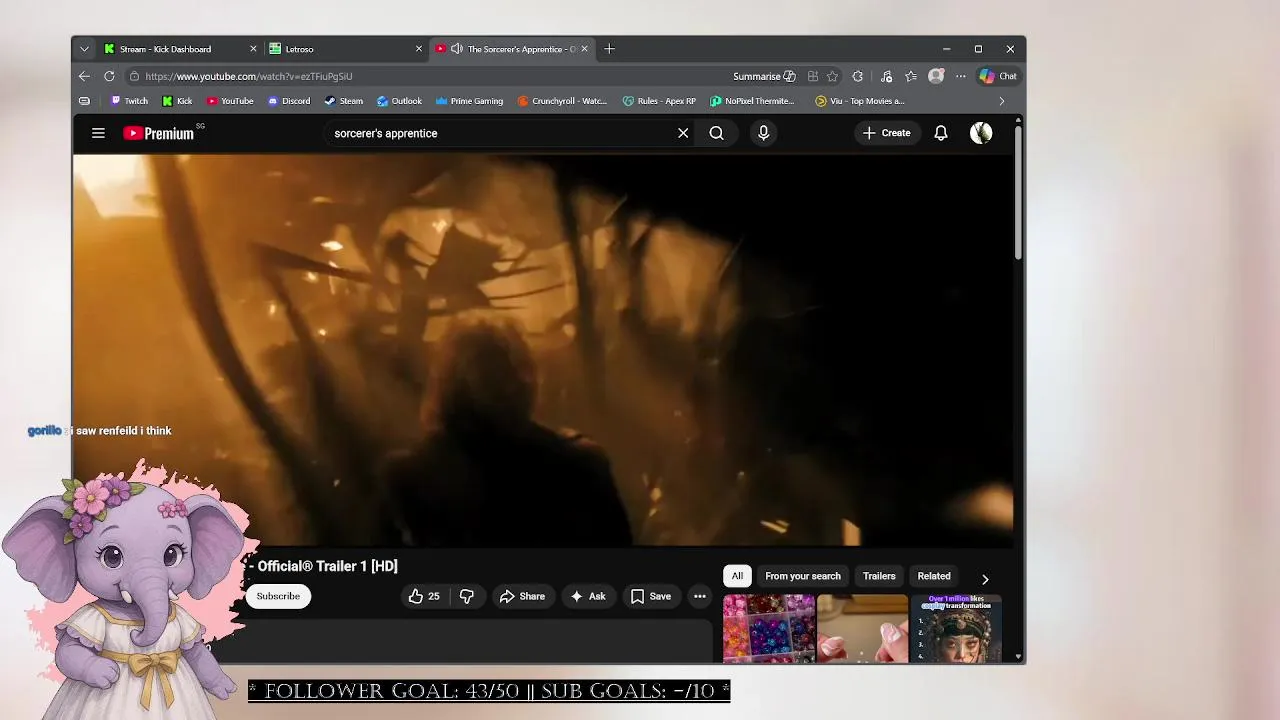Open the Rules - Apex RP bookmark
This screenshot has height=720, width=1280.
[659, 101]
